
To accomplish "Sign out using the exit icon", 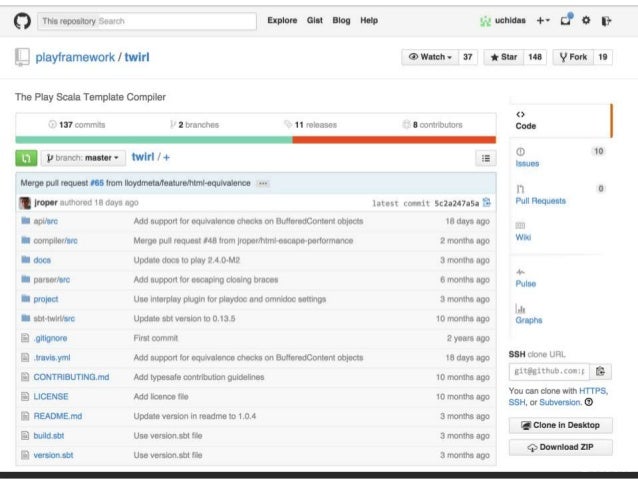I will (x=606, y=20).
